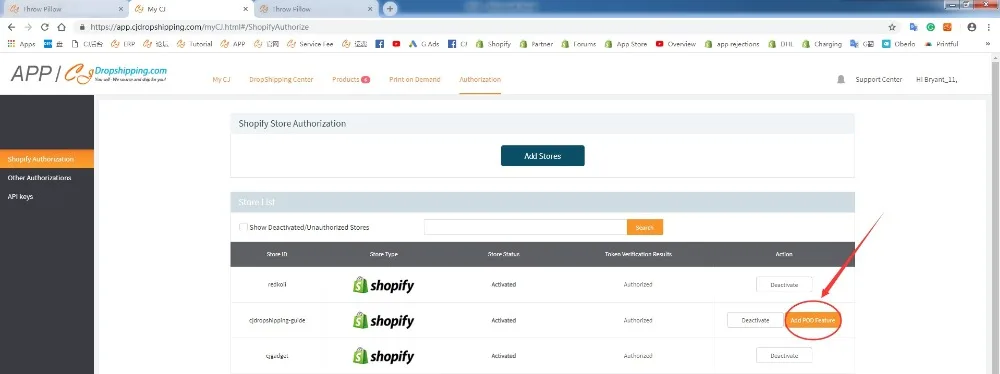Open the Facebook bookmark icon
This screenshot has height=374, width=1000.
tap(379, 44)
